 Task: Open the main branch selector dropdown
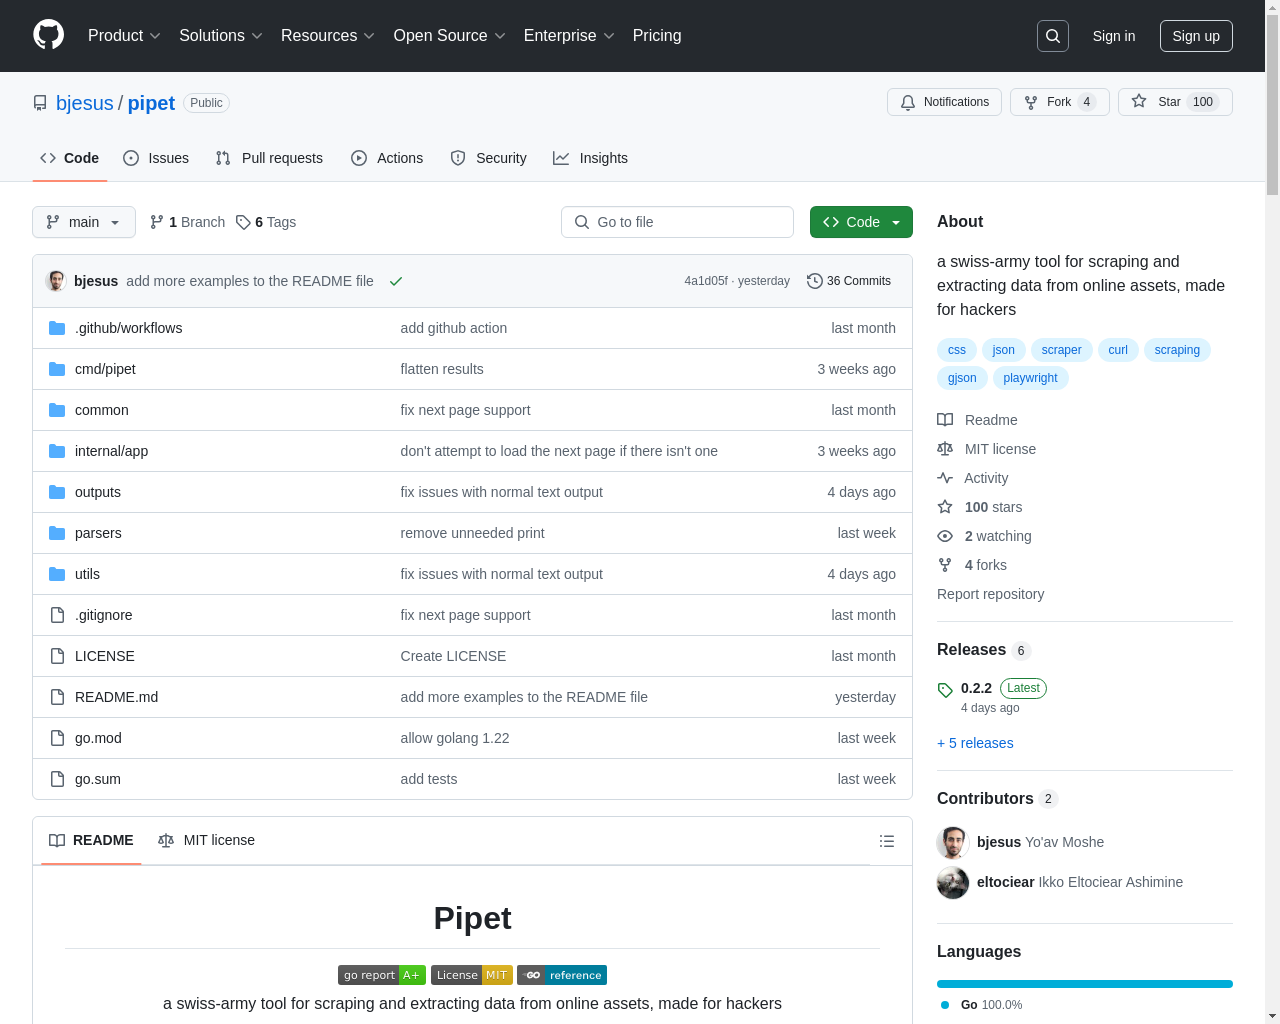tap(84, 222)
